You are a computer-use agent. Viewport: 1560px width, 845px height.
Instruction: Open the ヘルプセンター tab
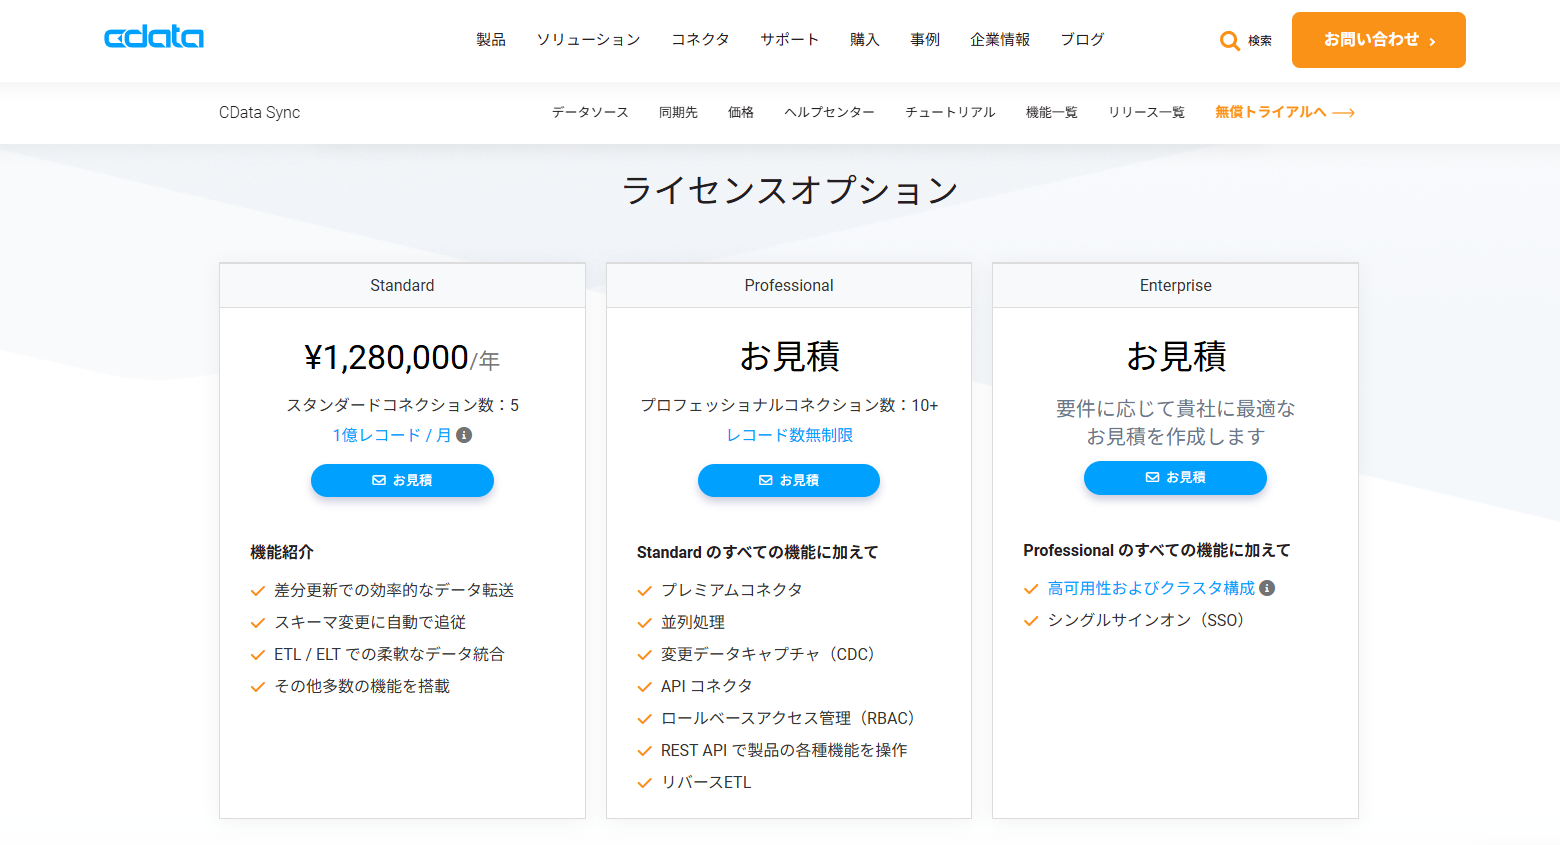[829, 112]
